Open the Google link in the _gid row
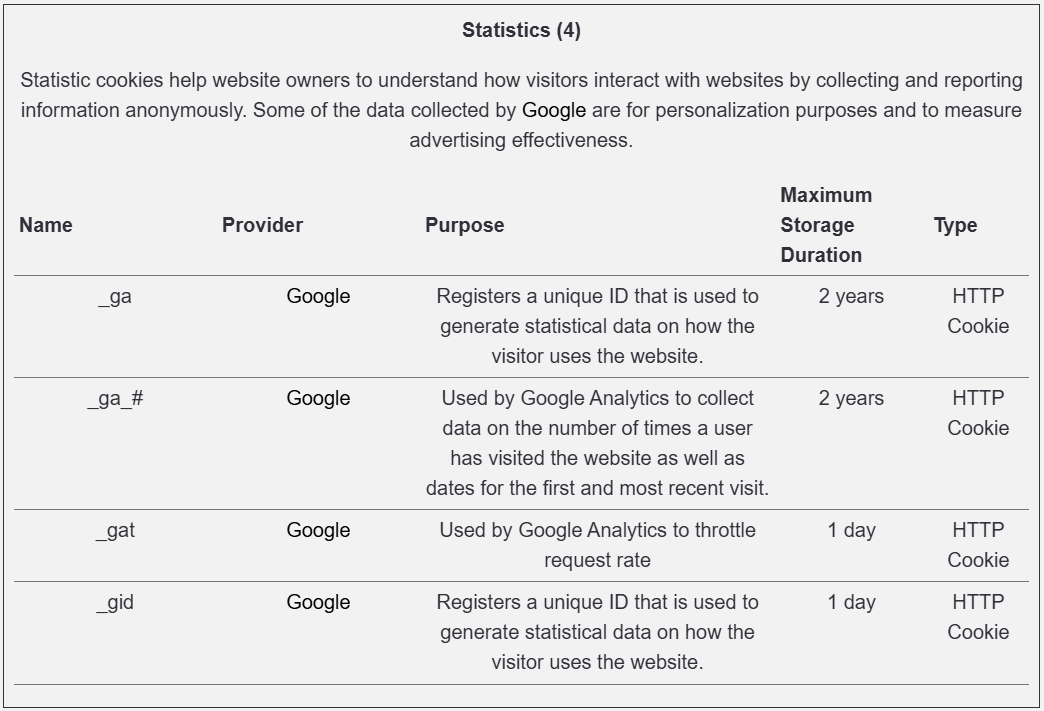The width and height of the screenshot is (1044, 711). pyautogui.click(x=318, y=602)
